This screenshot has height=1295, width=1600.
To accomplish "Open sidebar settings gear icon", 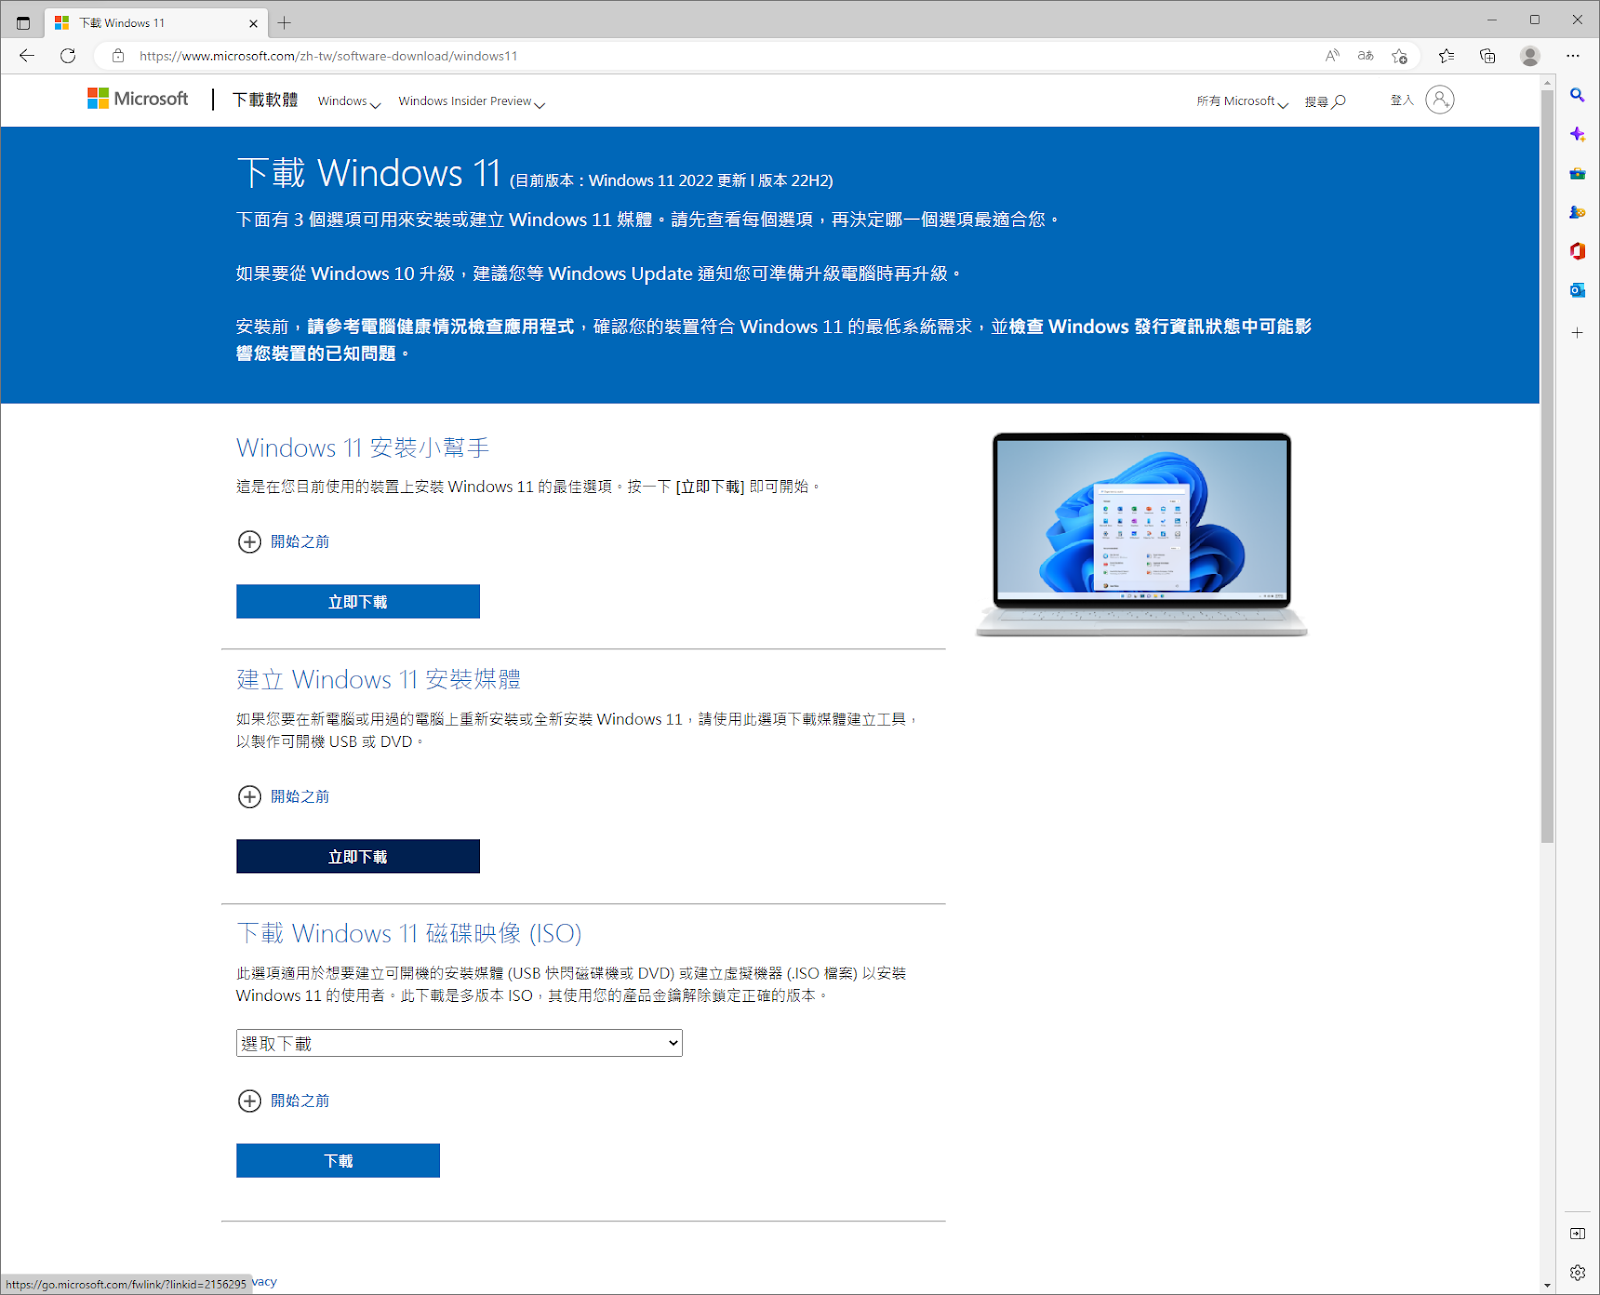I will click(x=1577, y=1272).
